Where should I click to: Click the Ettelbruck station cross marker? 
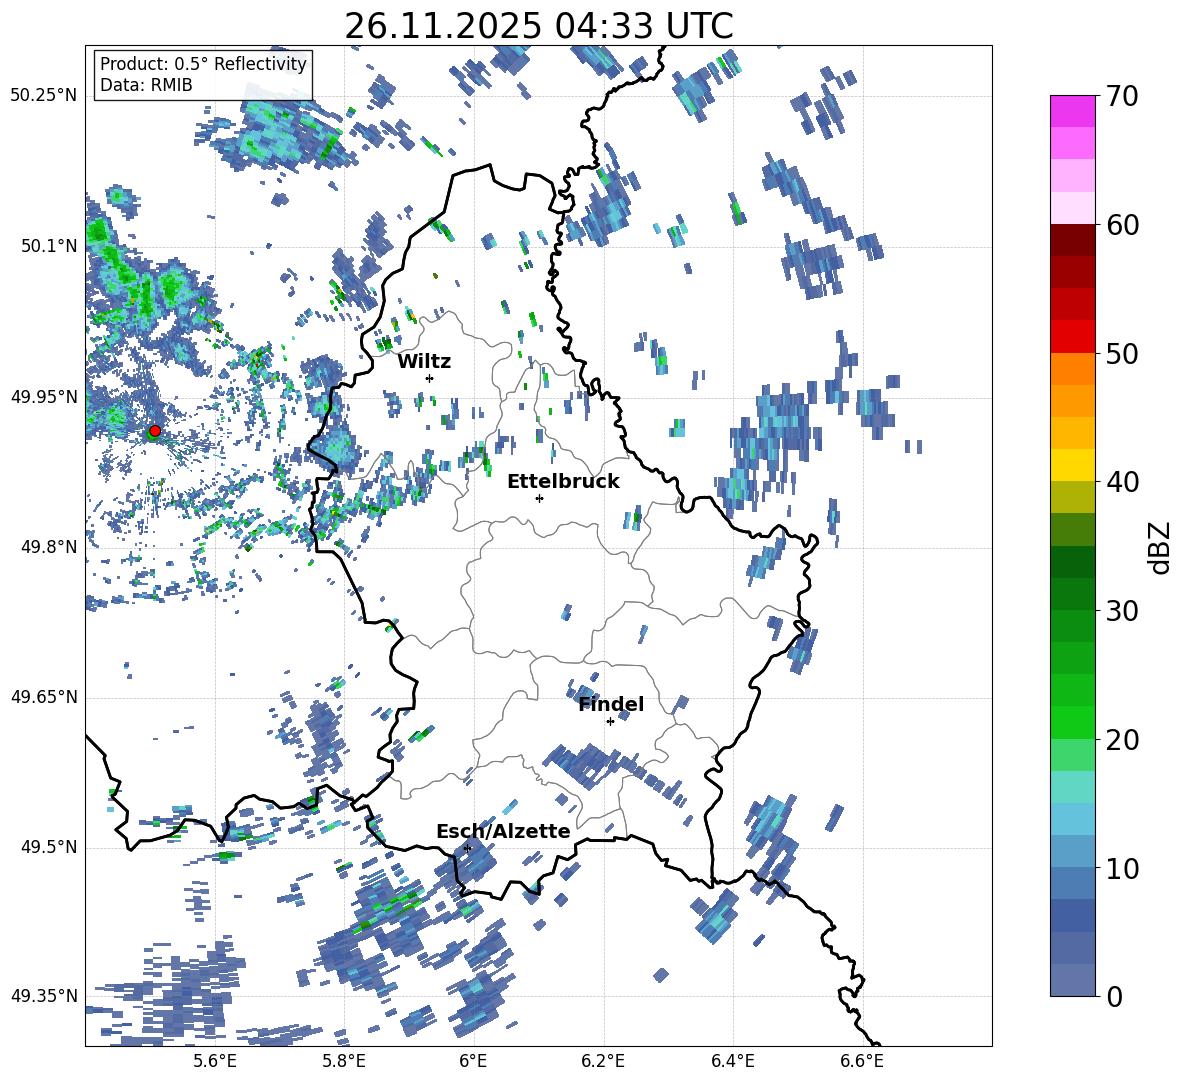coord(539,498)
